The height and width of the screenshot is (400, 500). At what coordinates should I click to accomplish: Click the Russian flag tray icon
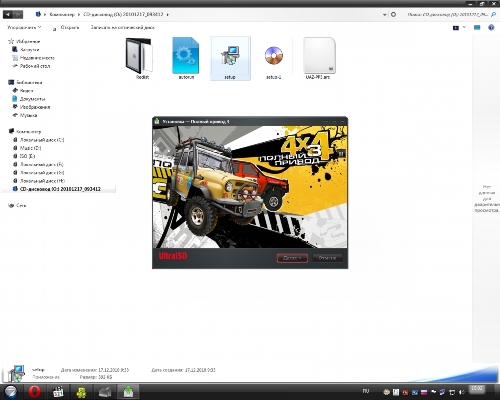(x=424, y=392)
